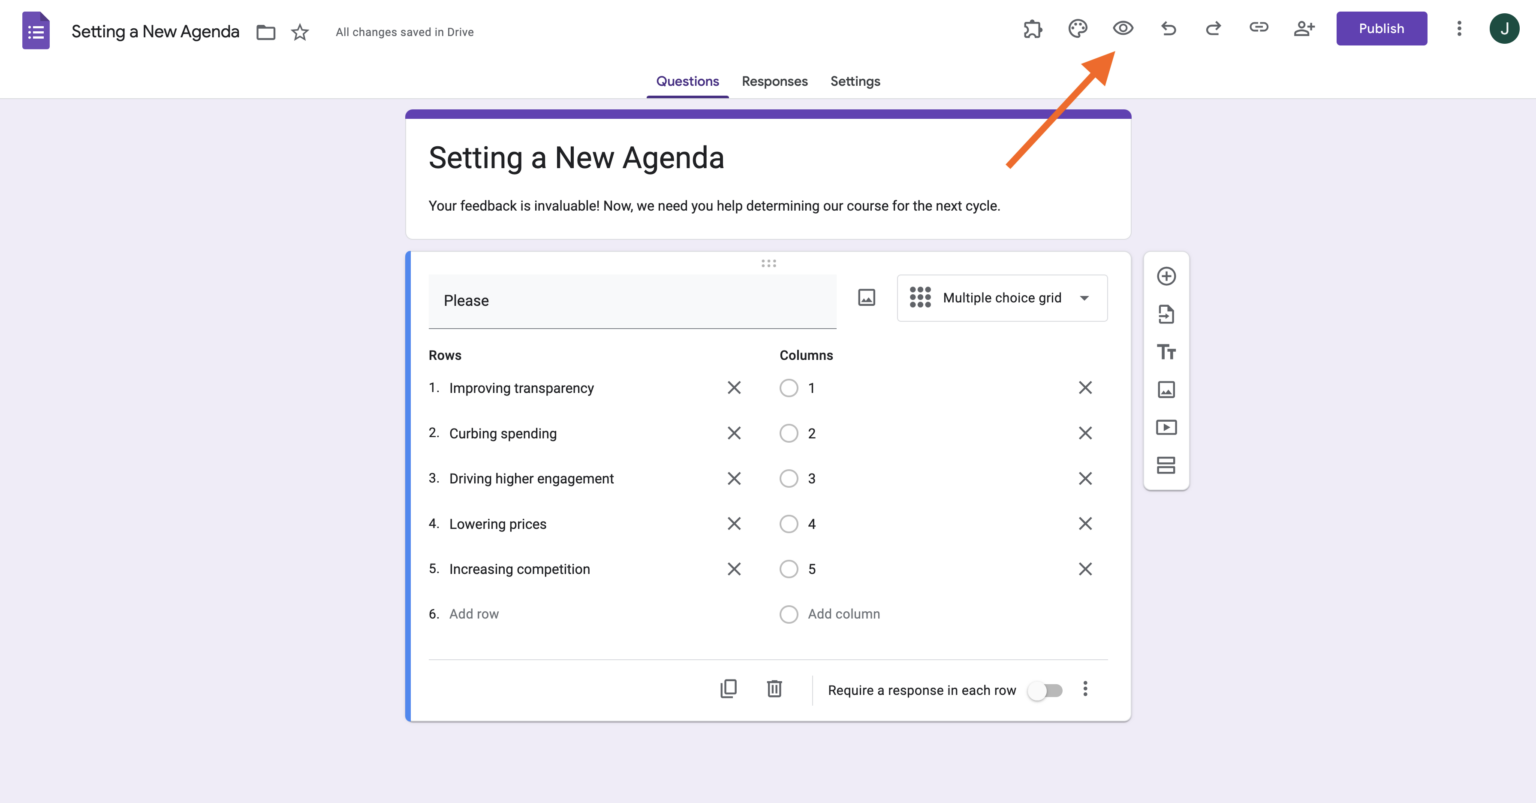Delete the question with the trash icon
Screen dimensions: 1536x803
(774, 688)
